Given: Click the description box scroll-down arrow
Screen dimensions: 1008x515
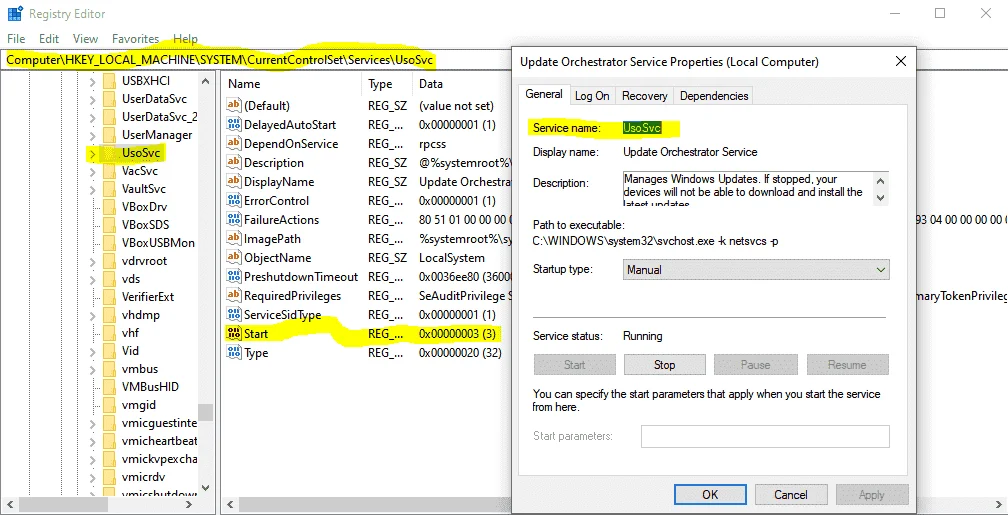Looking at the screenshot, I should pyautogui.click(x=881, y=198).
